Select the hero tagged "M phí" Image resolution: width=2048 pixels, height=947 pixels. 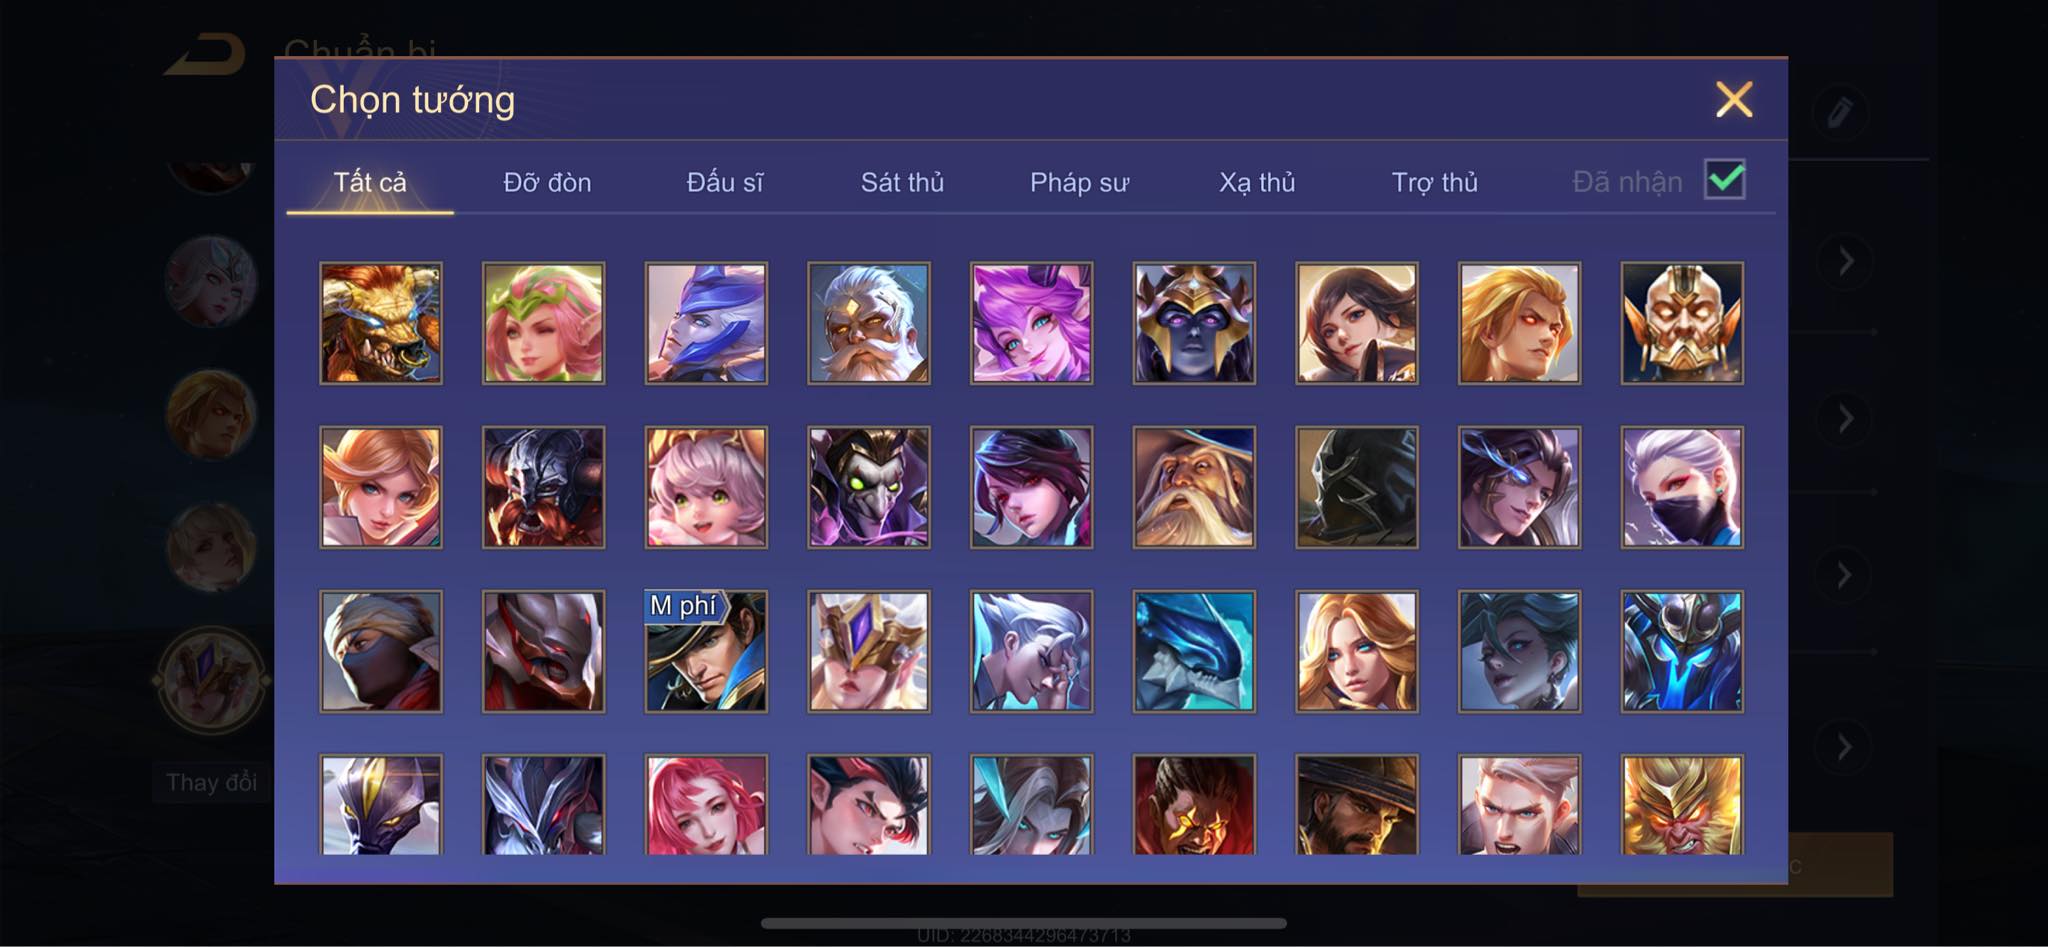706,651
